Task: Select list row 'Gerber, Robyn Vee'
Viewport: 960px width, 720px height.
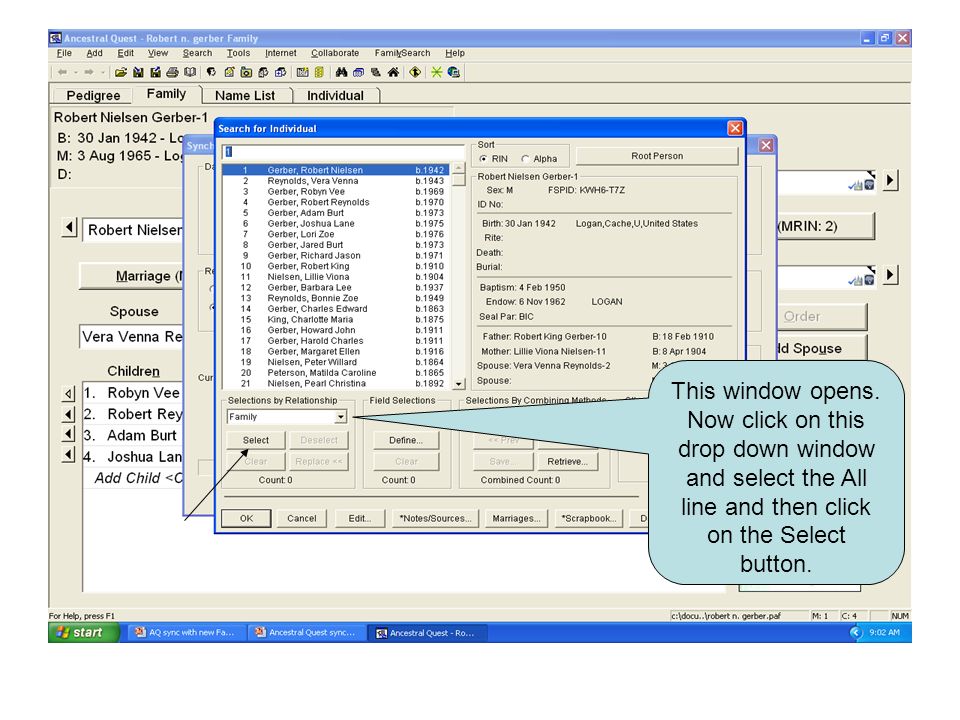Action: (x=336, y=192)
